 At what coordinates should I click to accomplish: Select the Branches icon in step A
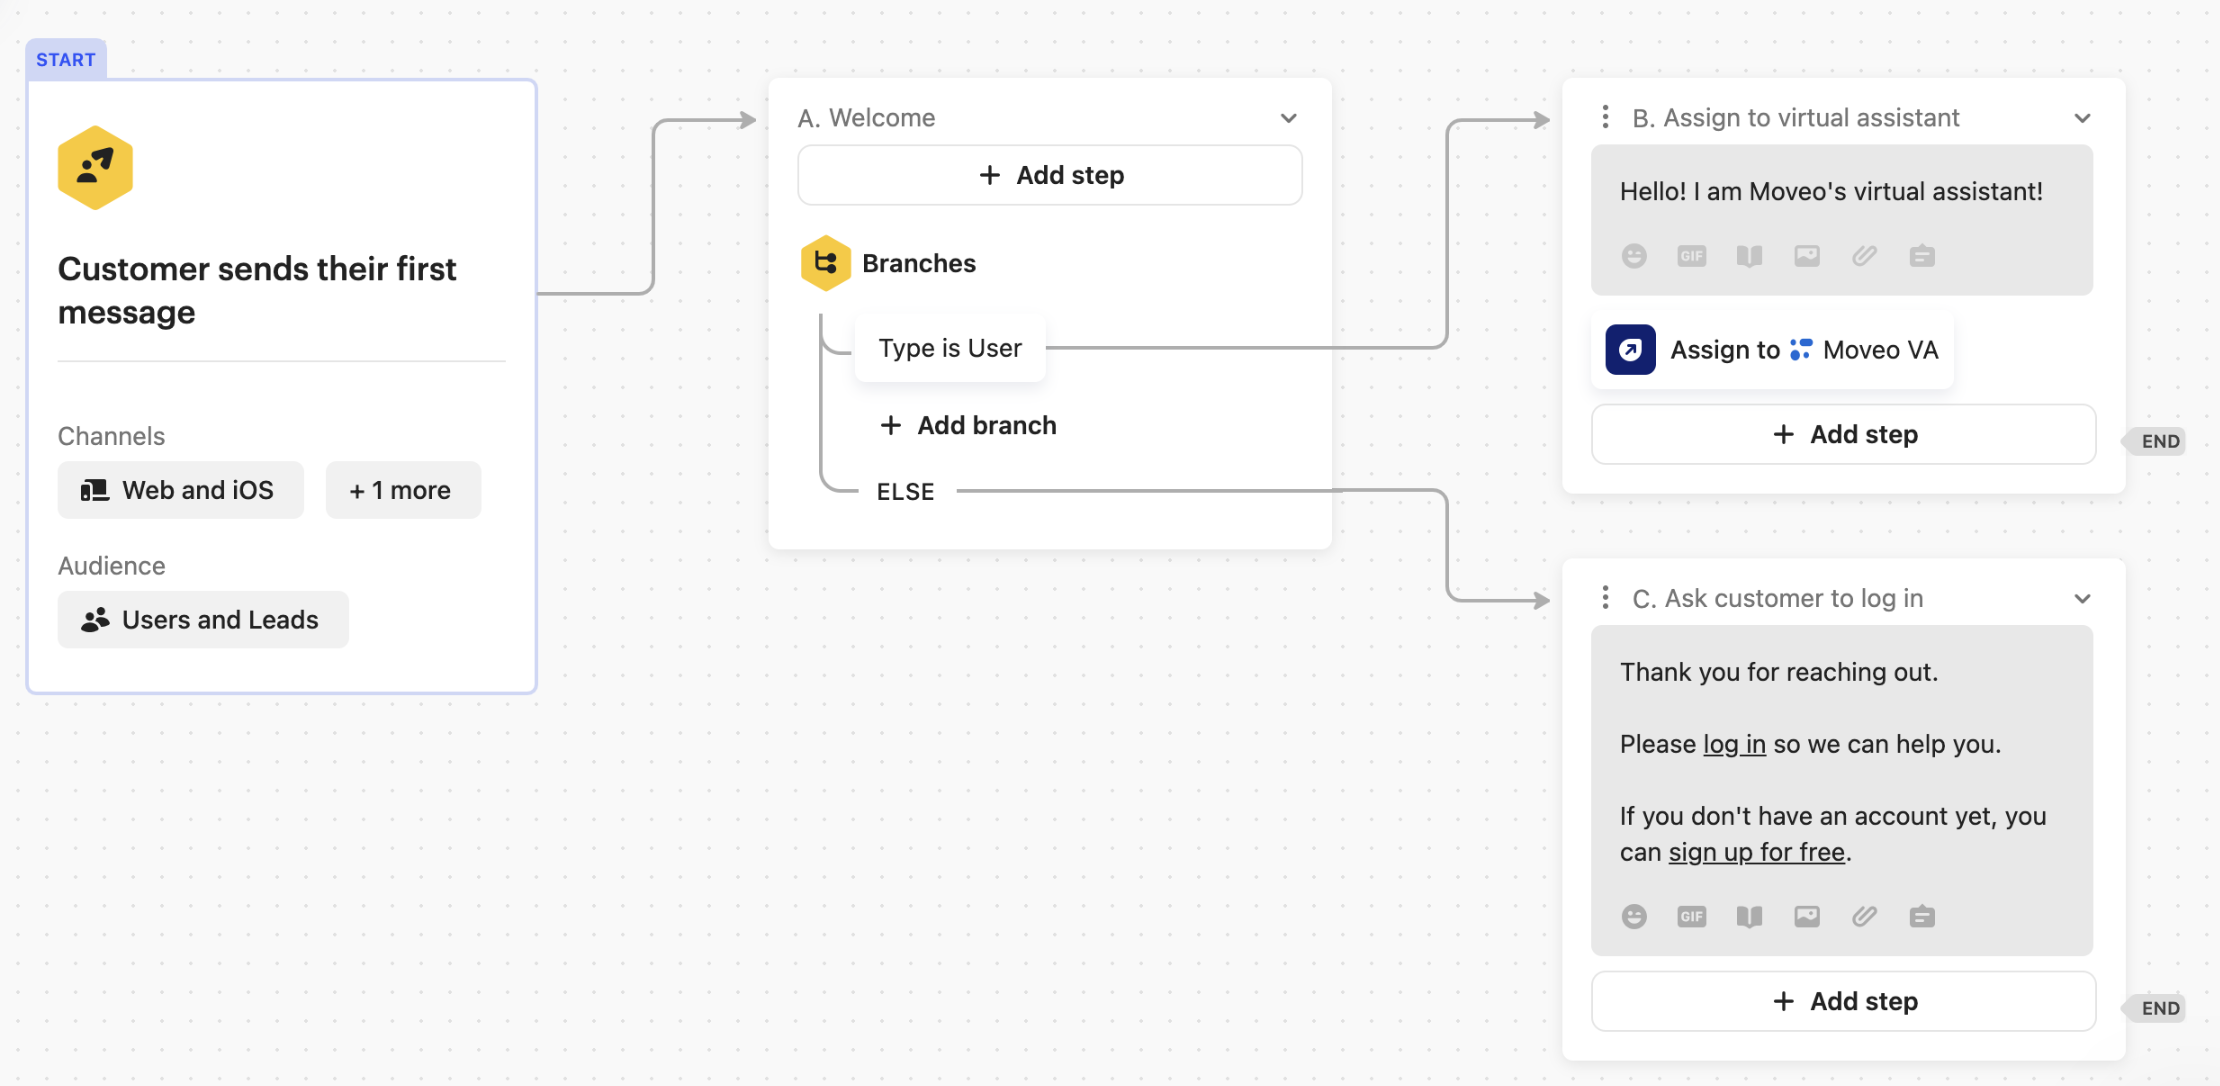[826, 263]
